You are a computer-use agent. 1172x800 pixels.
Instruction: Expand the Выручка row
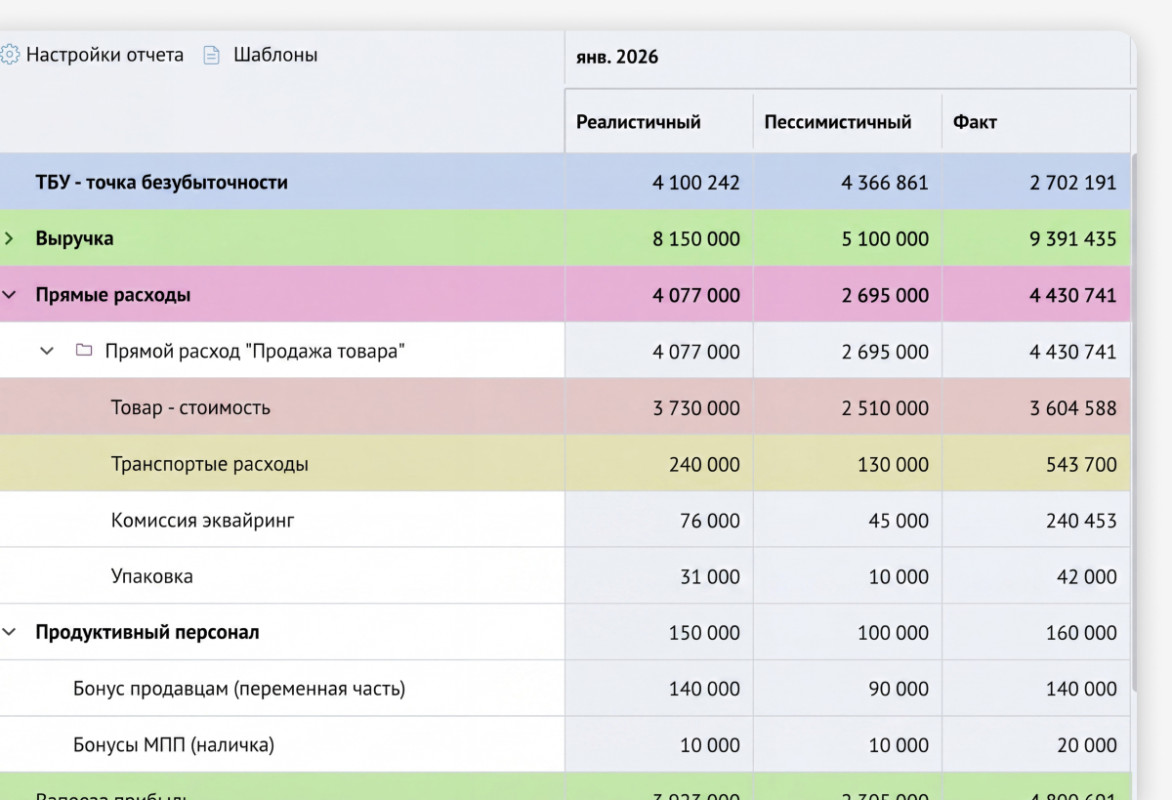(x=9, y=239)
